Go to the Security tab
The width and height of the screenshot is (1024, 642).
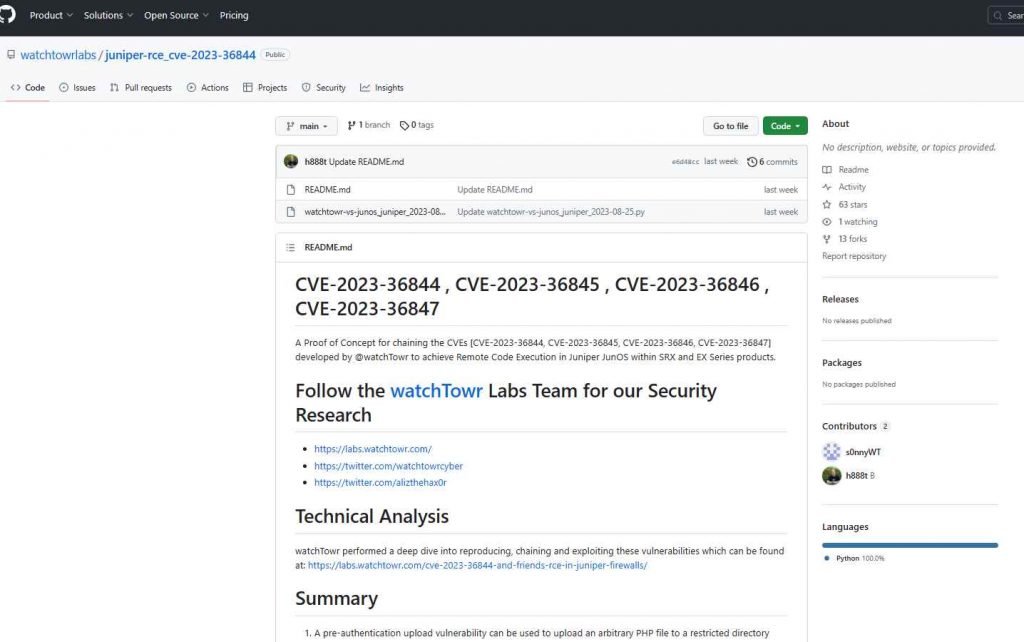pos(324,88)
